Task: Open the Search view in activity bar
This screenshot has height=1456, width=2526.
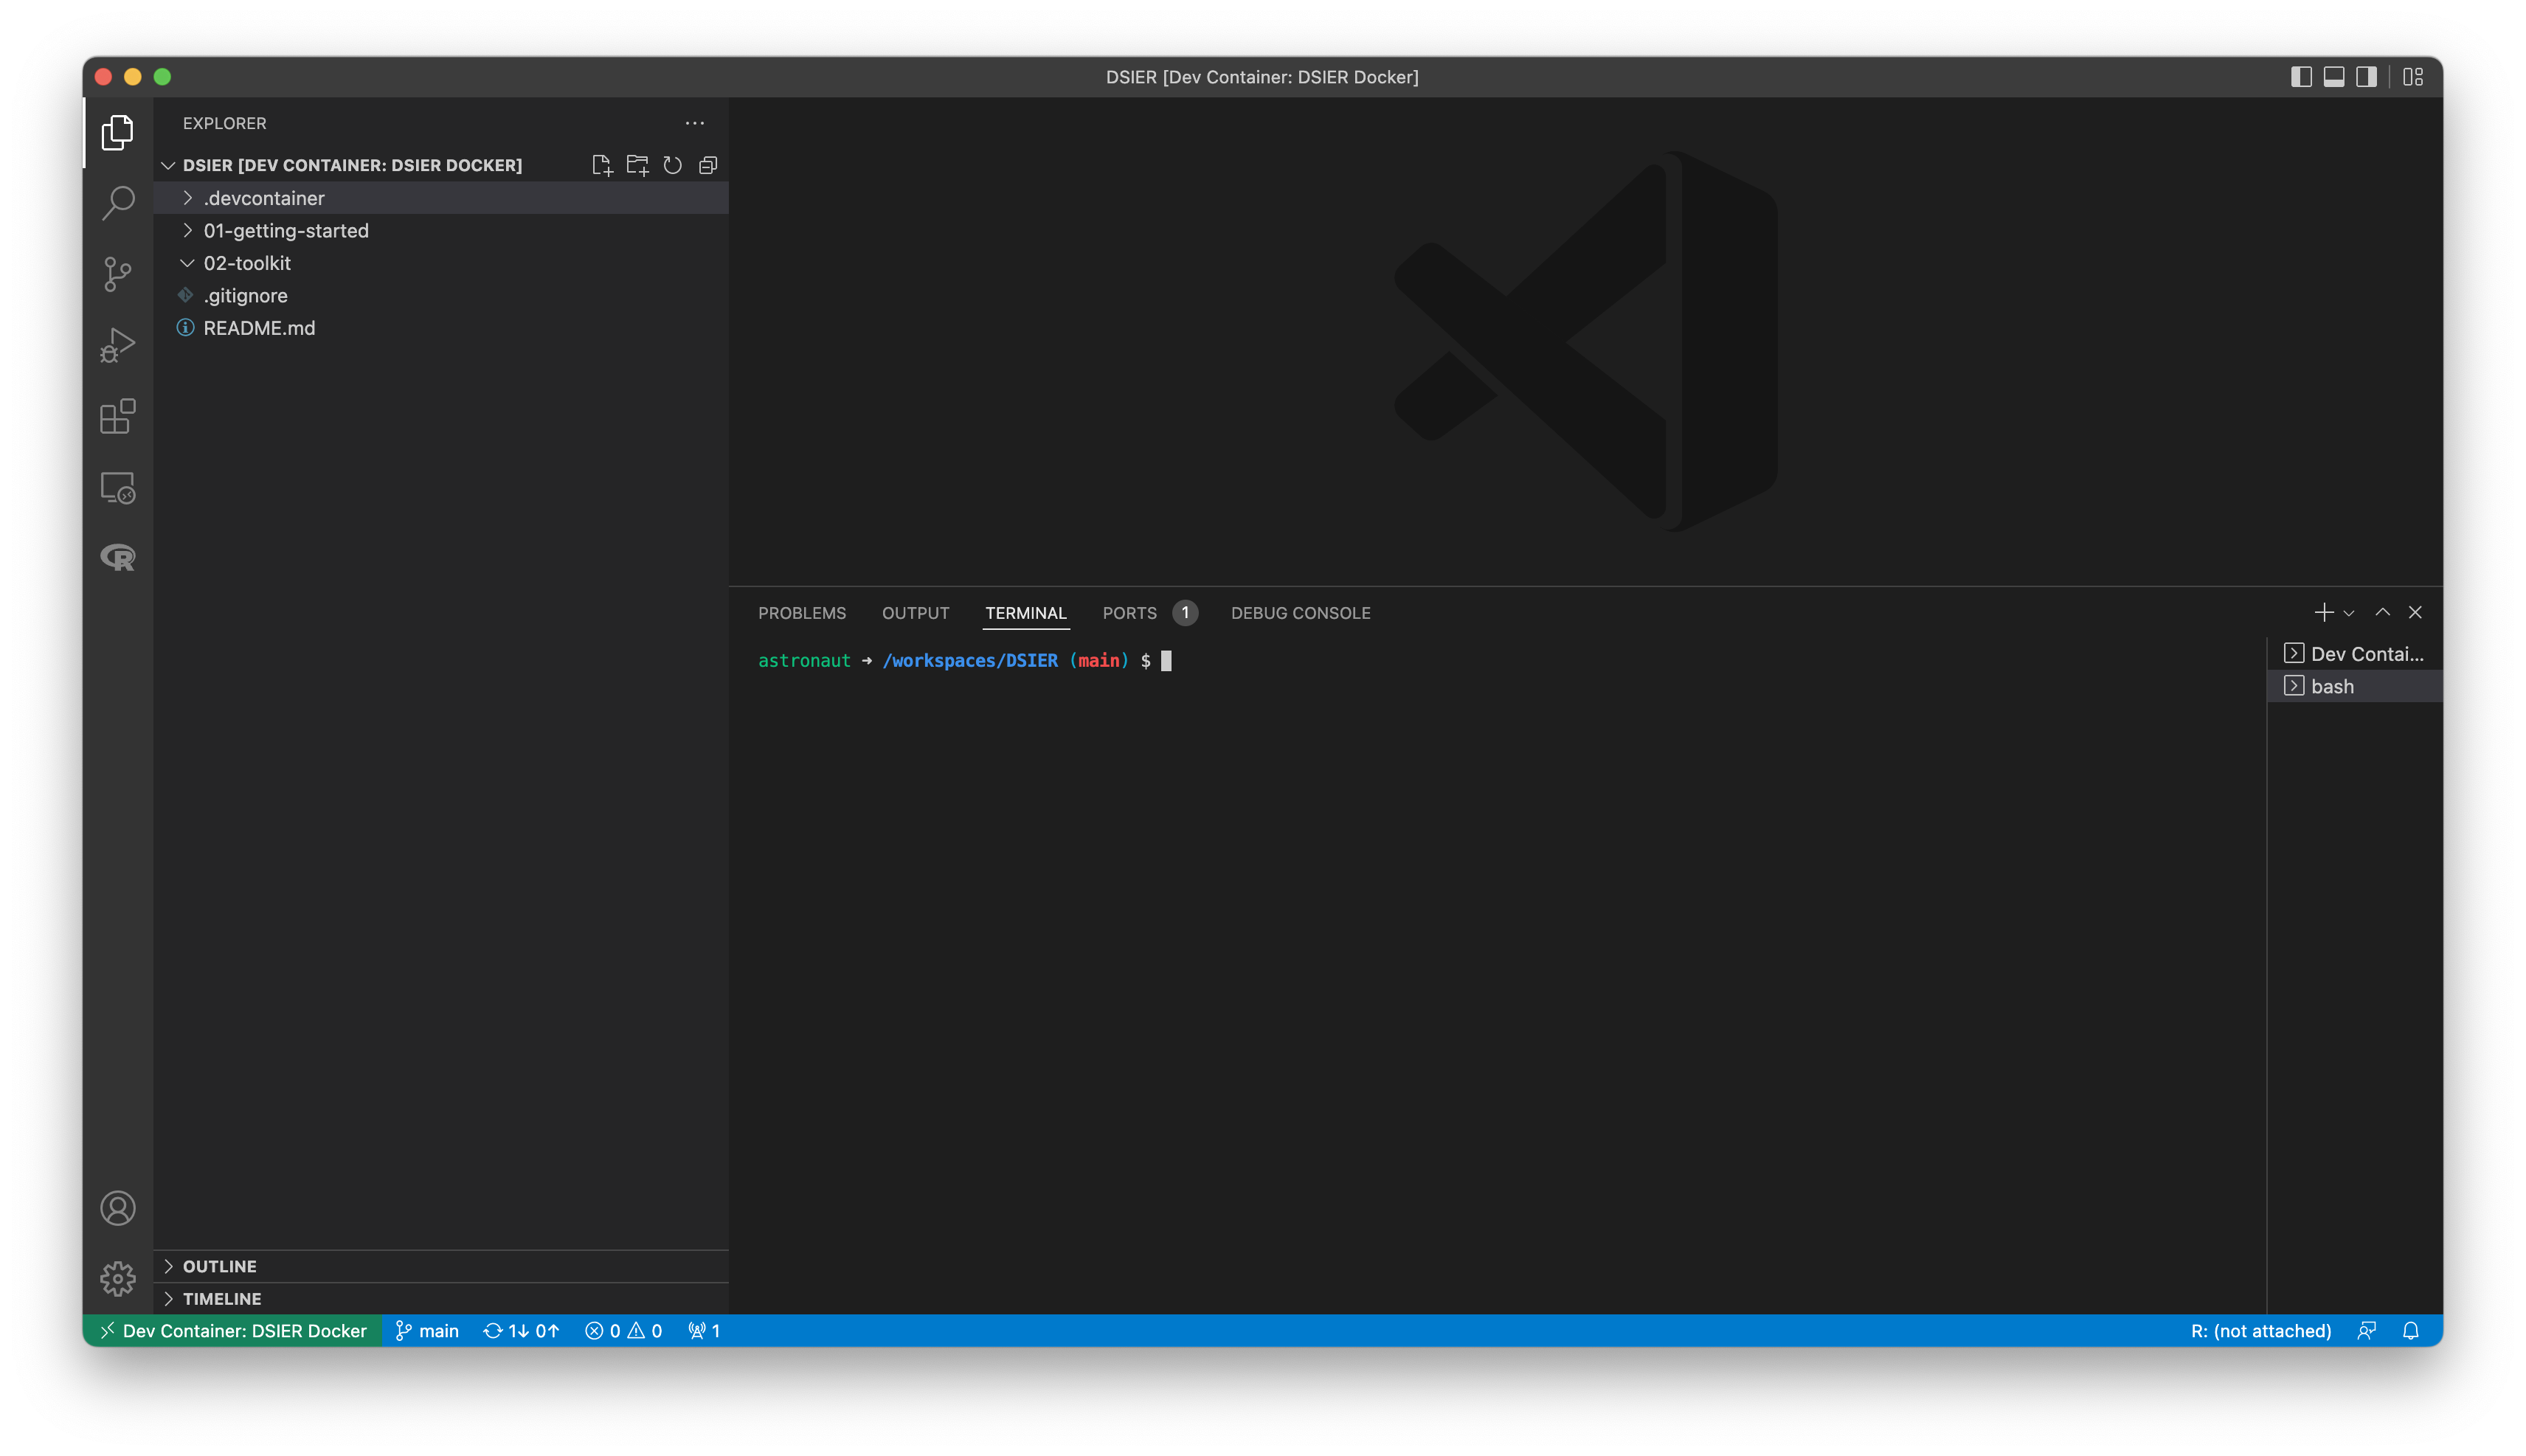Action: (118, 203)
